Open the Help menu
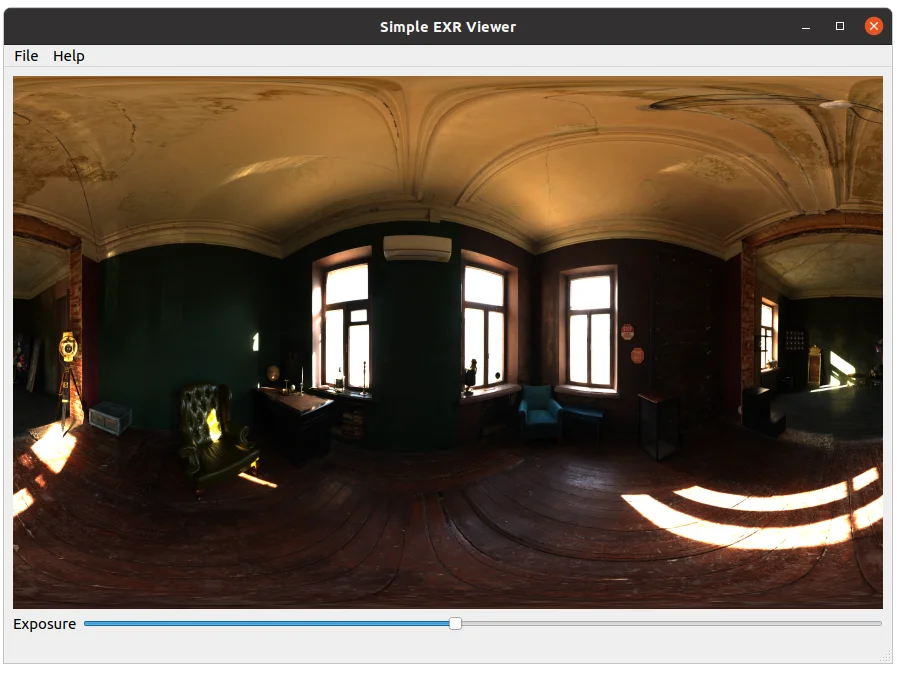This screenshot has width=897, height=673. (69, 56)
